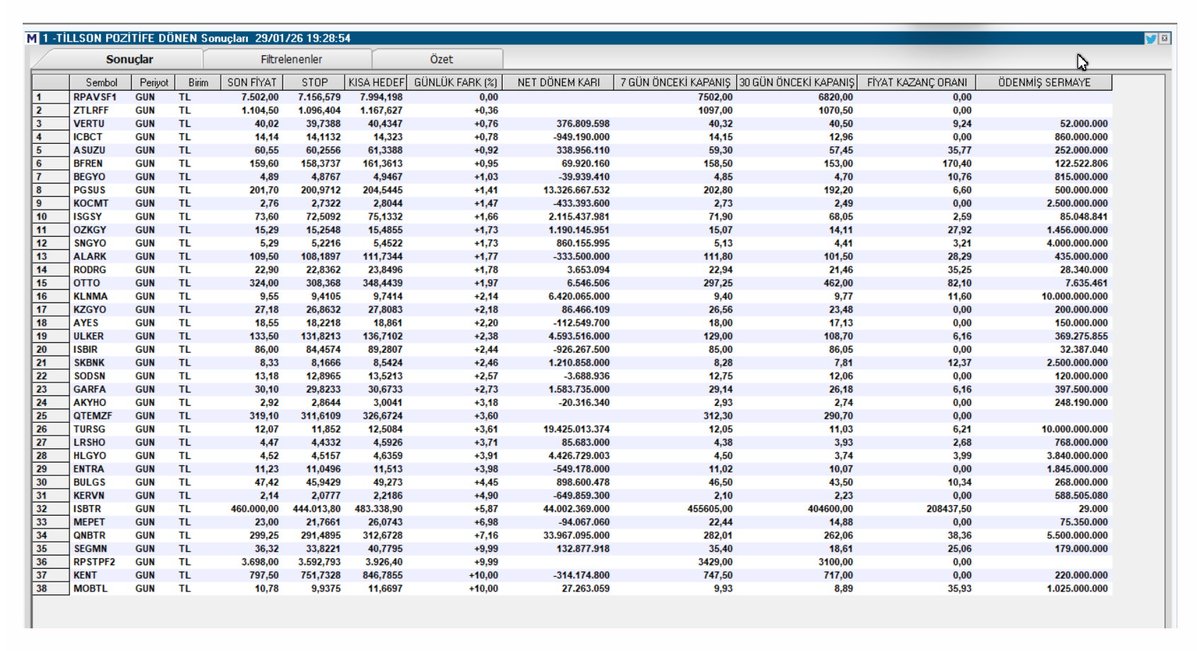Sort by 30 GÜN ÖNCEKİ KAPANIŞ header

pos(797,82)
